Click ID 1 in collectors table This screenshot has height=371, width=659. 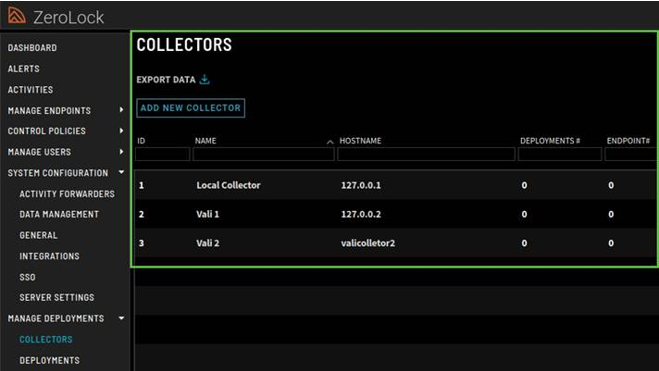pyautogui.click(x=141, y=185)
